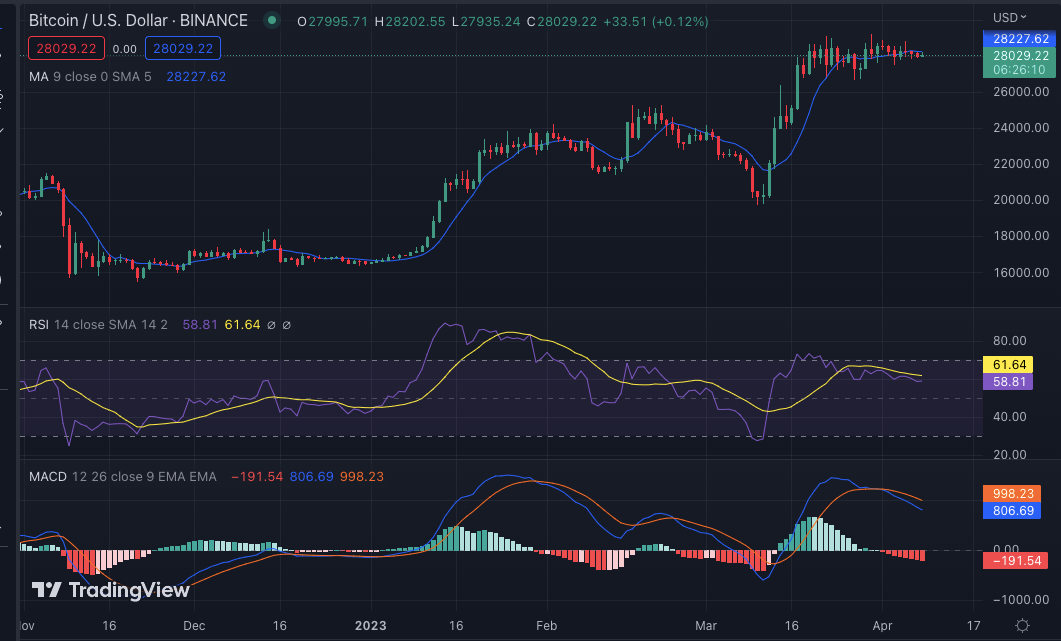
Task: Click the 20000.00 price axis label
Action: click(1021, 199)
